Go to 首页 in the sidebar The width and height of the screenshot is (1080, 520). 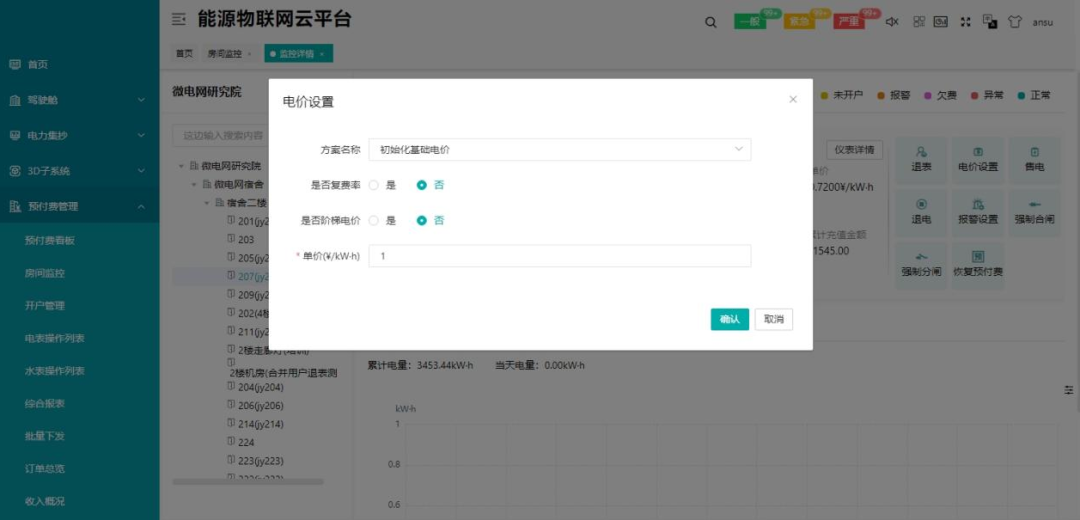tap(79, 64)
